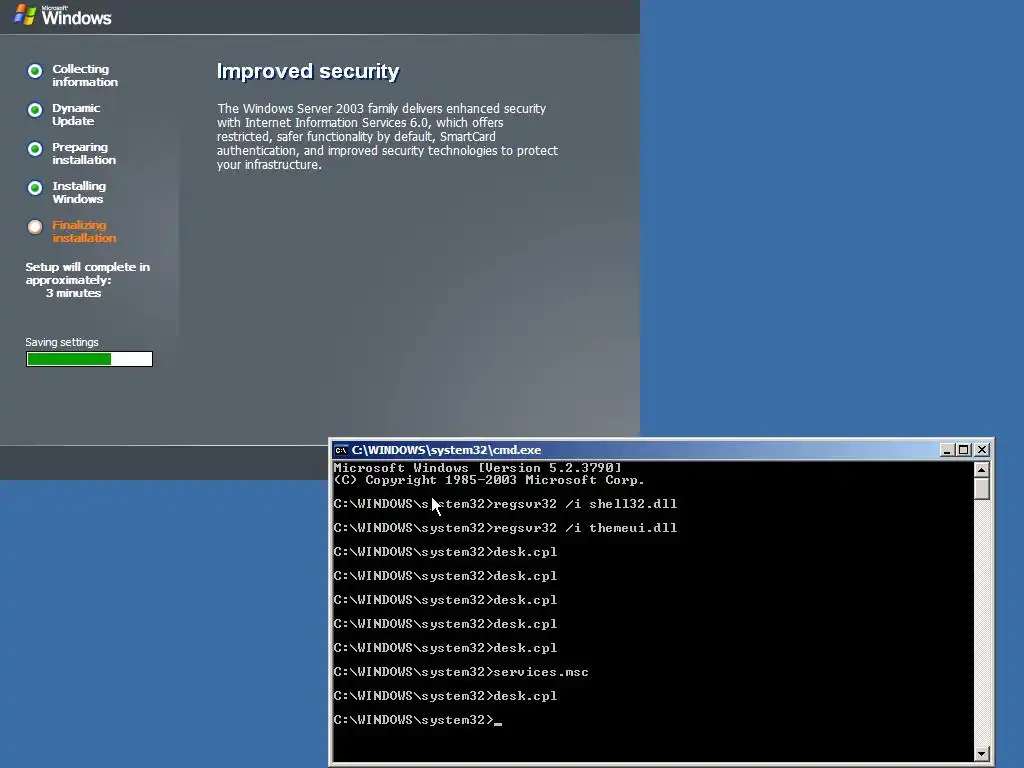Click the 'Microsoft Windows [Version 5.2.3790]' line
This screenshot has width=1024, height=768.
pyautogui.click(x=477, y=468)
